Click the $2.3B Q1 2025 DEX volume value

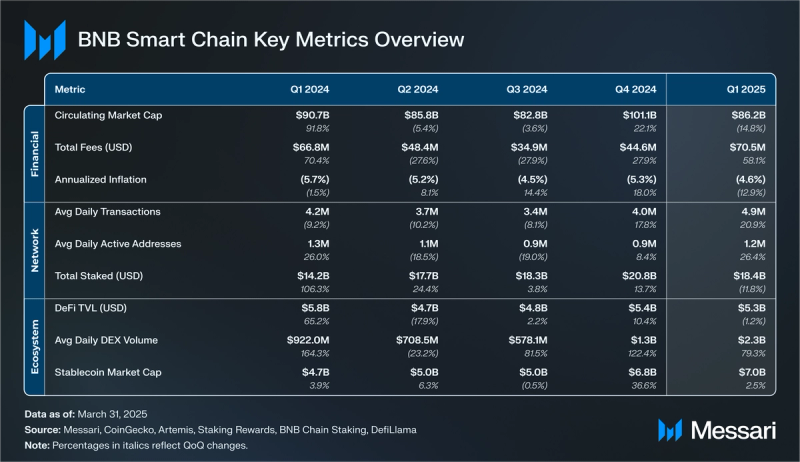tap(752, 340)
